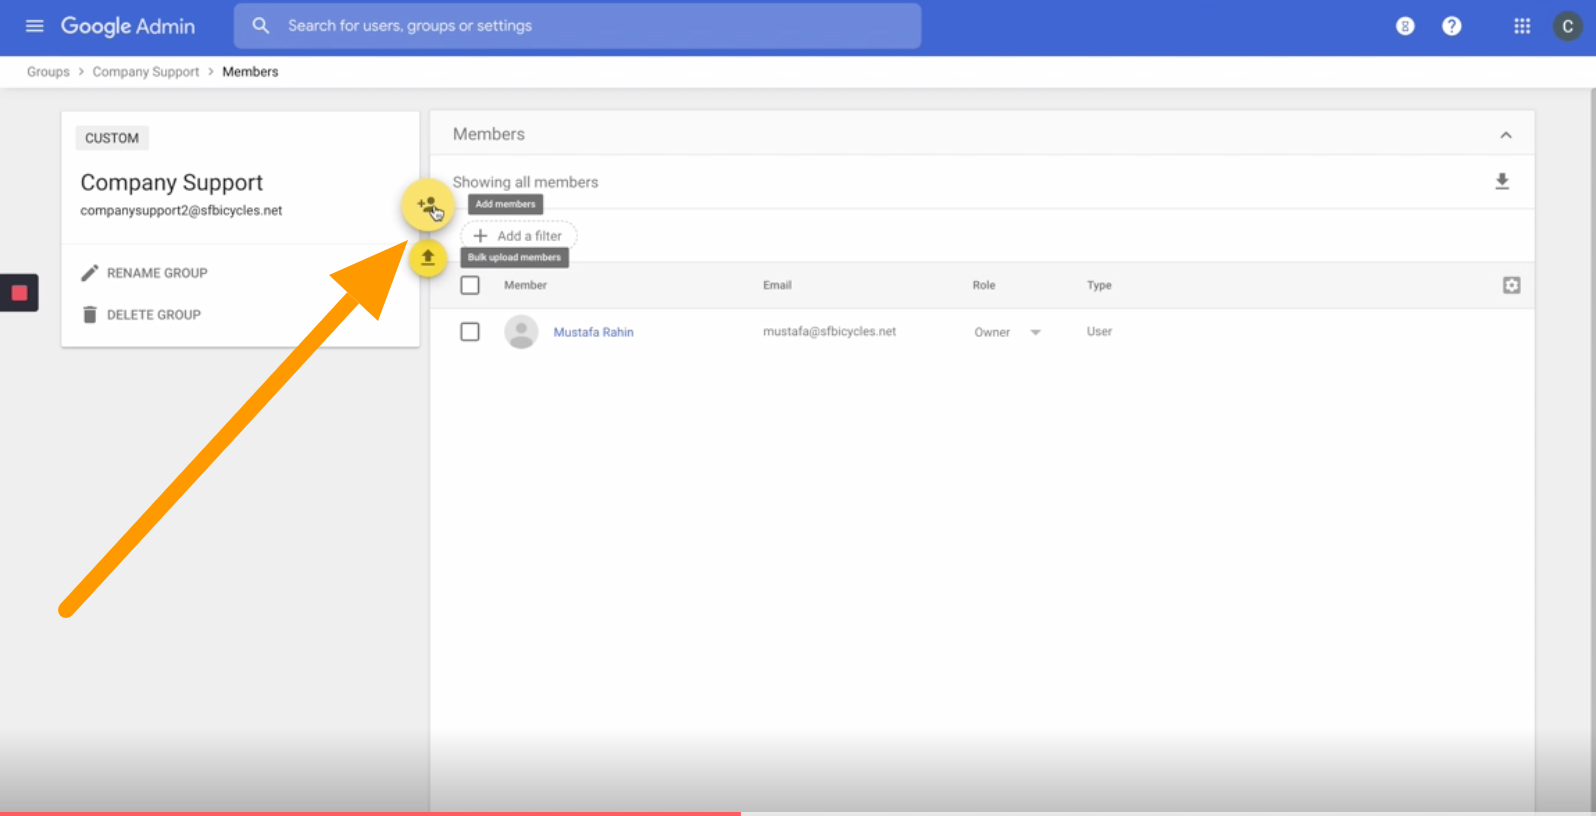Viewport: 1596px width, 816px height.
Task: Click the Company Support group title
Action: [172, 182]
